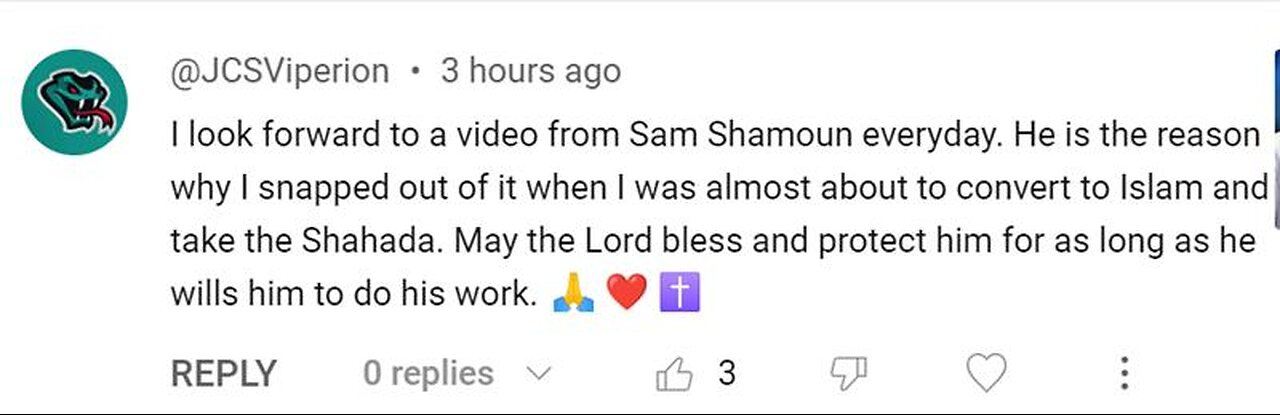Viewport: 1280px width, 415px height.
Task: Heart the comment by JCSViperion
Action: pos(985,375)
